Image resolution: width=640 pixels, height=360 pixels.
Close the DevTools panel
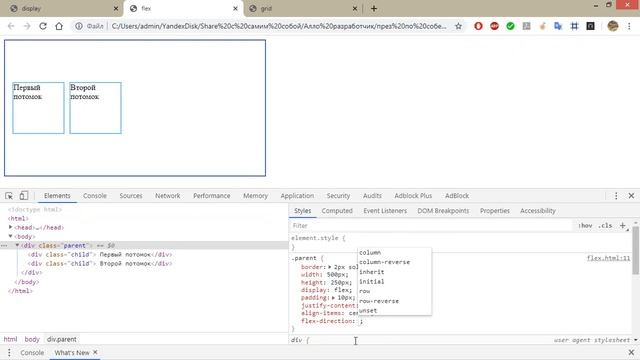point(631,196)
